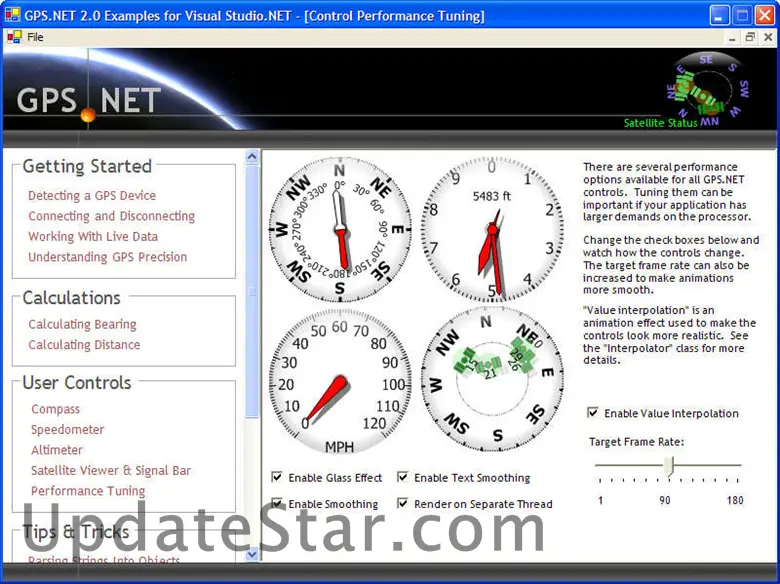This screenshot has width=780, height=584.
Task: Open the Compass example link
Action: tap(55, 409)
